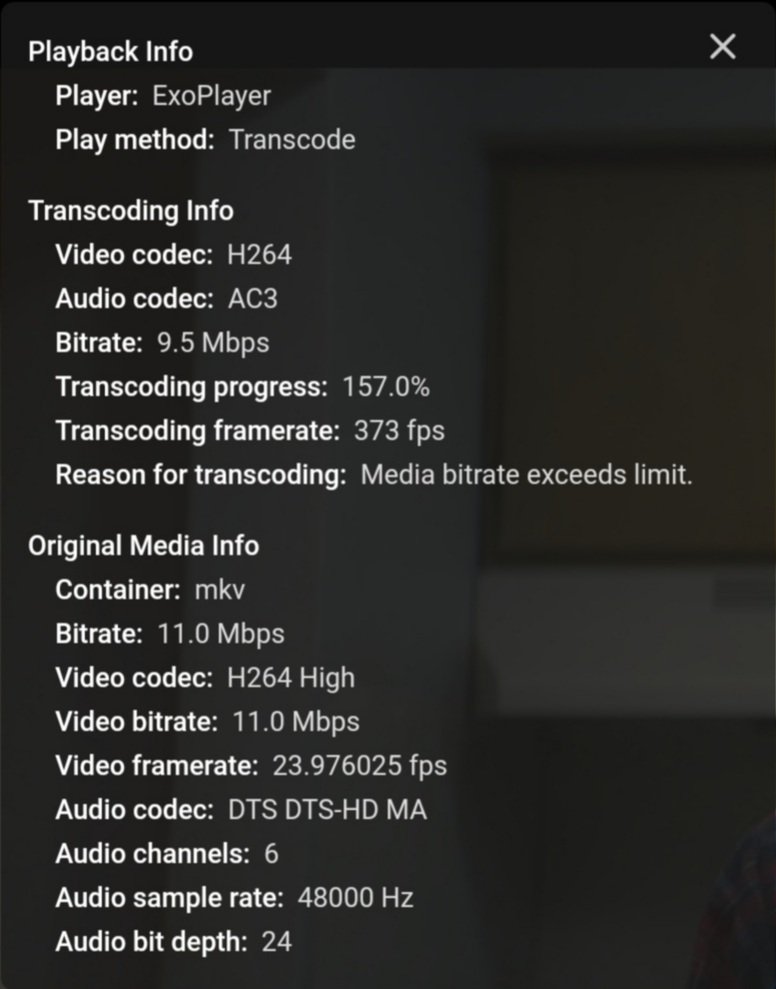Click the reason for transcoding message

point(526,474)
